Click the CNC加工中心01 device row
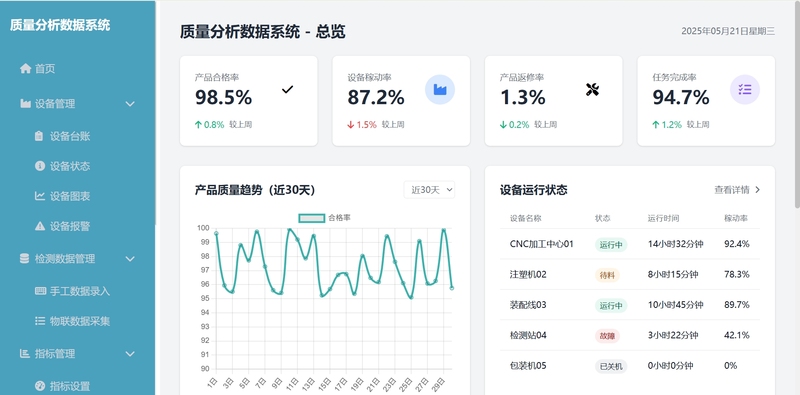 coord(630,244)
